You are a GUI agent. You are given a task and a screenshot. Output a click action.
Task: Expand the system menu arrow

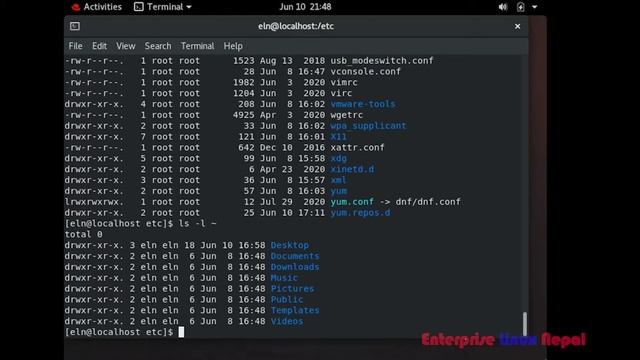point(535,7)
